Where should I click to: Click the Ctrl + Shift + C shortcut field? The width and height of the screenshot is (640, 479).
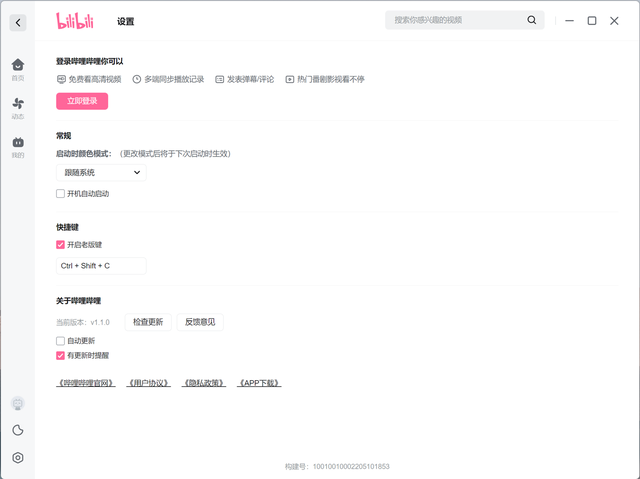(x=101, y=266)
